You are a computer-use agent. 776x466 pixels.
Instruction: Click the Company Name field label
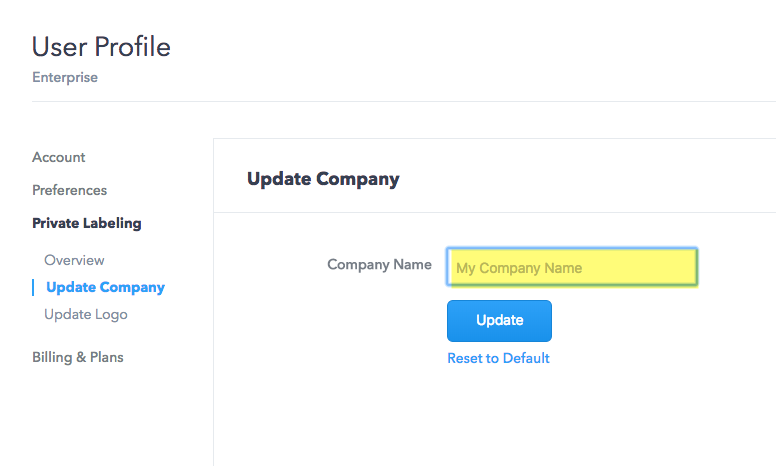(379, 265)
